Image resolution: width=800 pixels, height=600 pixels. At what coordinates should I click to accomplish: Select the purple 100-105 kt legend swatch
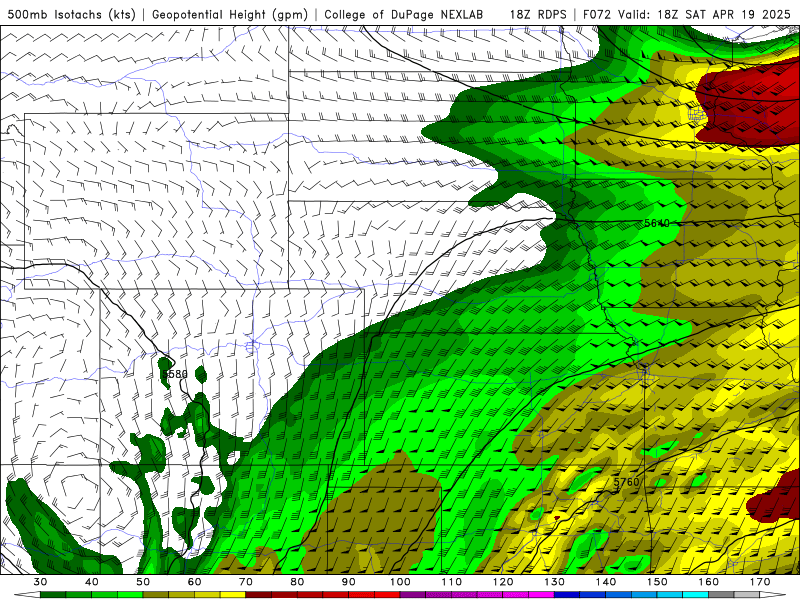tap(413, 595)
